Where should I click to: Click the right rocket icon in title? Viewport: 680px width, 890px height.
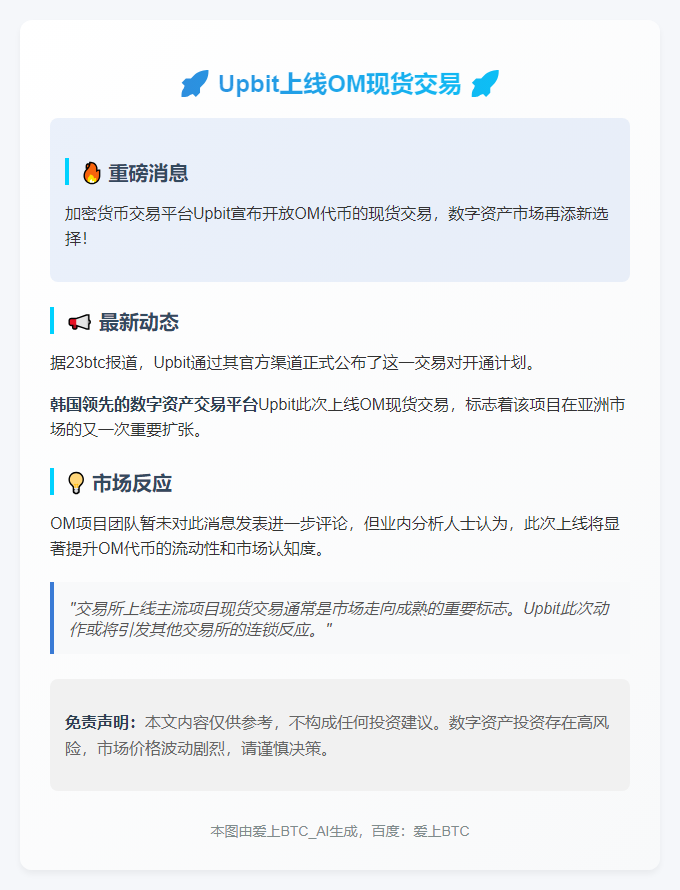click(485, 83)
